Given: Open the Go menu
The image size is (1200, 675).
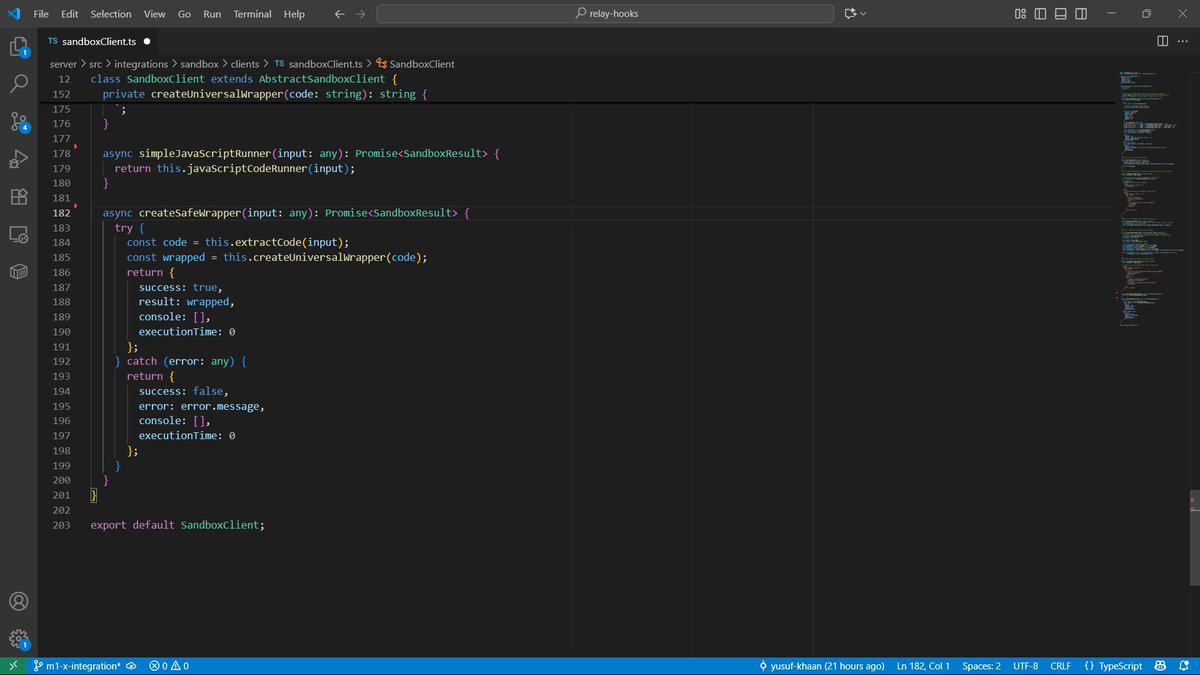Looking at the screenshot, I should point(184,14).
